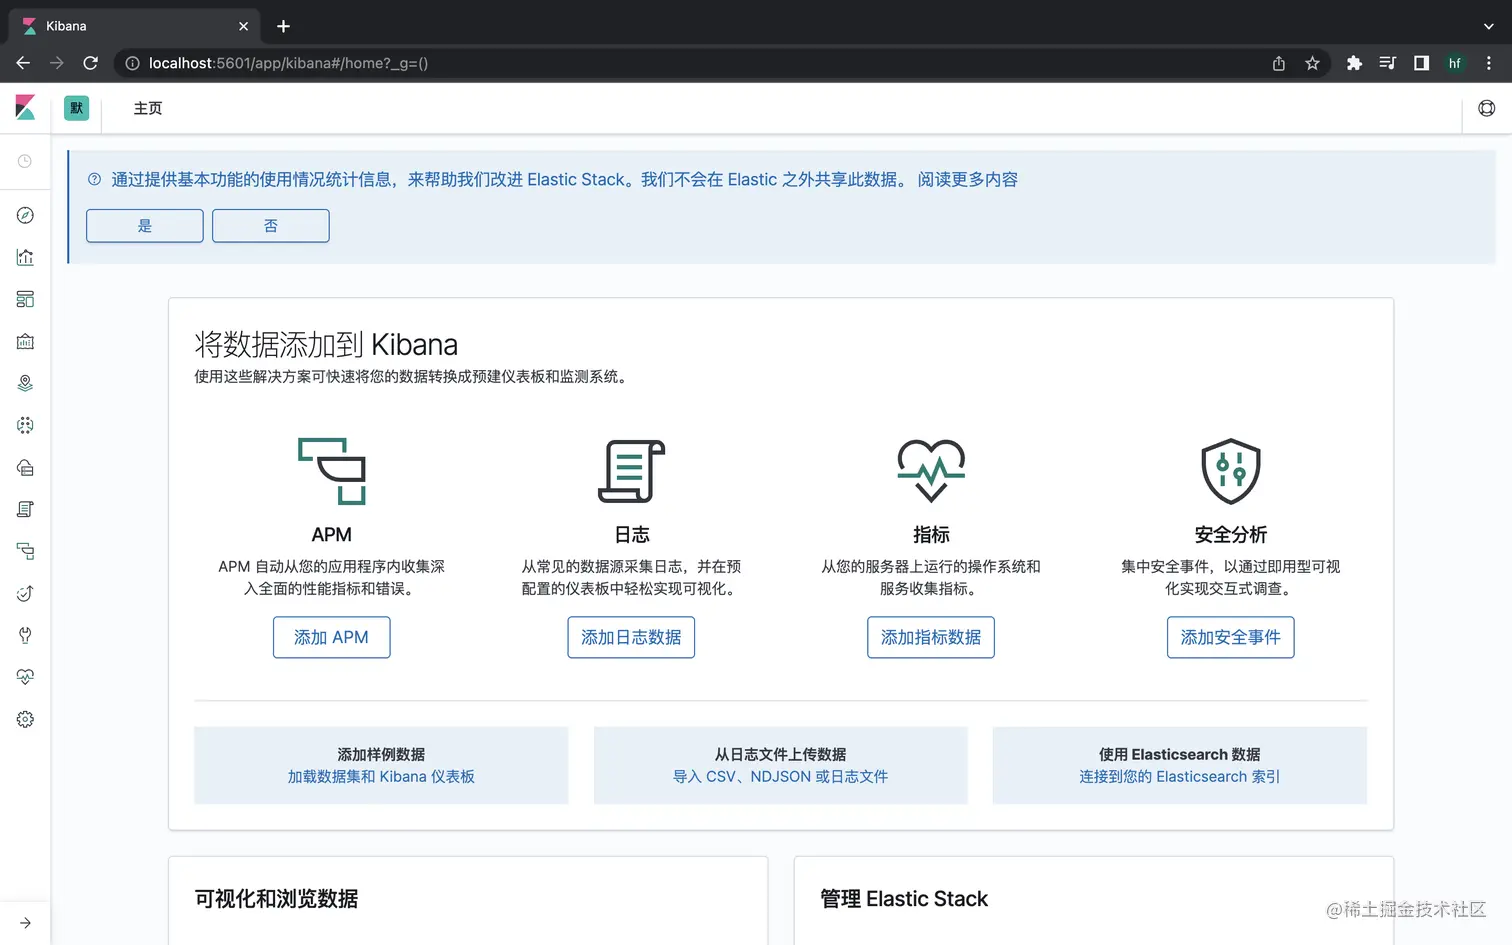Click the 添加日志数据 button
1512x945 pixels.
click(x=631, y=638)
